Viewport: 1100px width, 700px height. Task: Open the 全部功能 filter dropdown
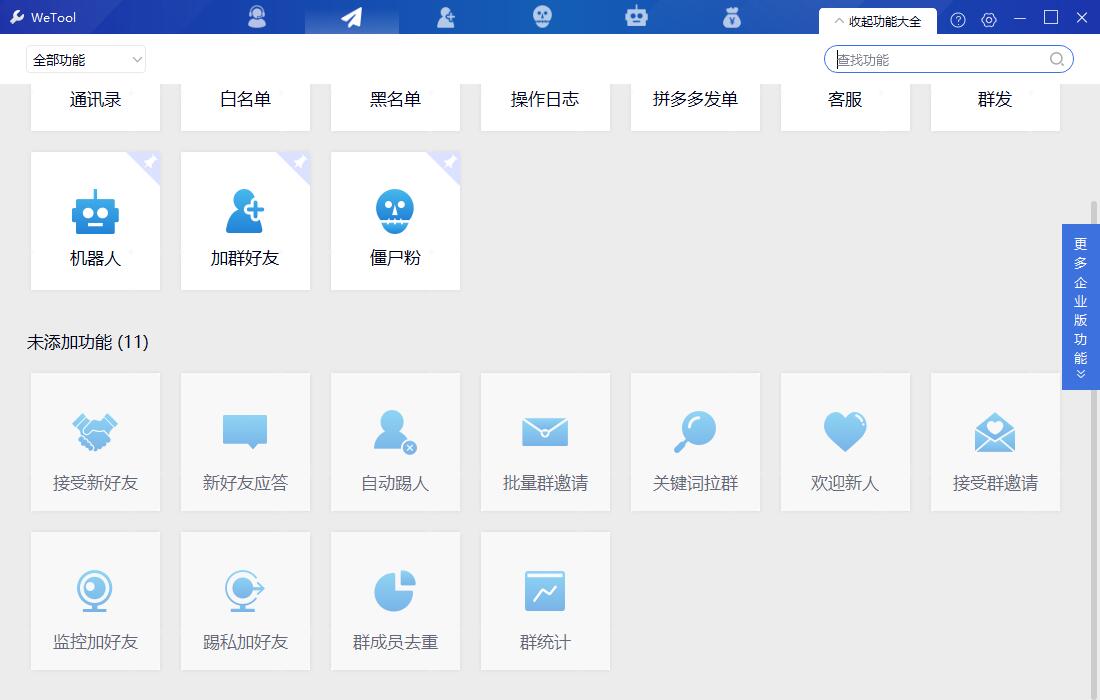86,60
